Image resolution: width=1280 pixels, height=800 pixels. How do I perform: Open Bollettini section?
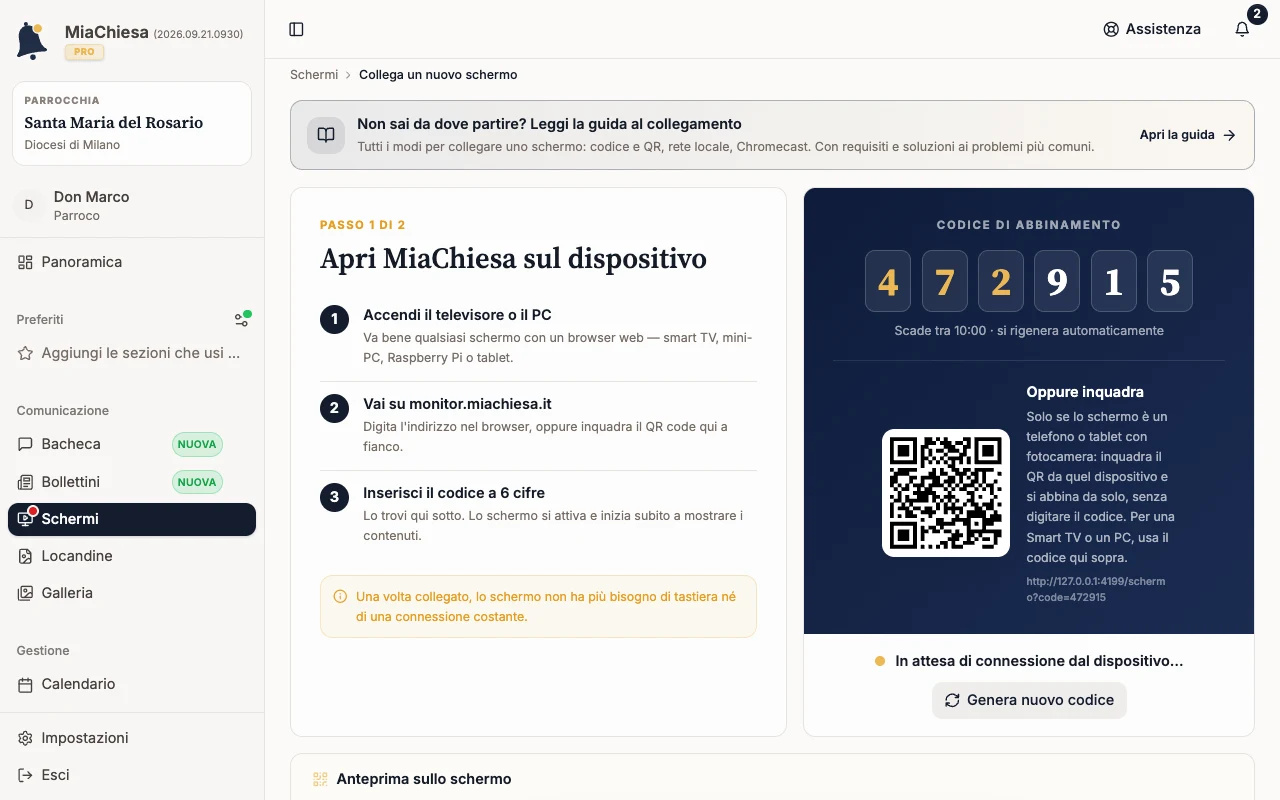point(132,482)
